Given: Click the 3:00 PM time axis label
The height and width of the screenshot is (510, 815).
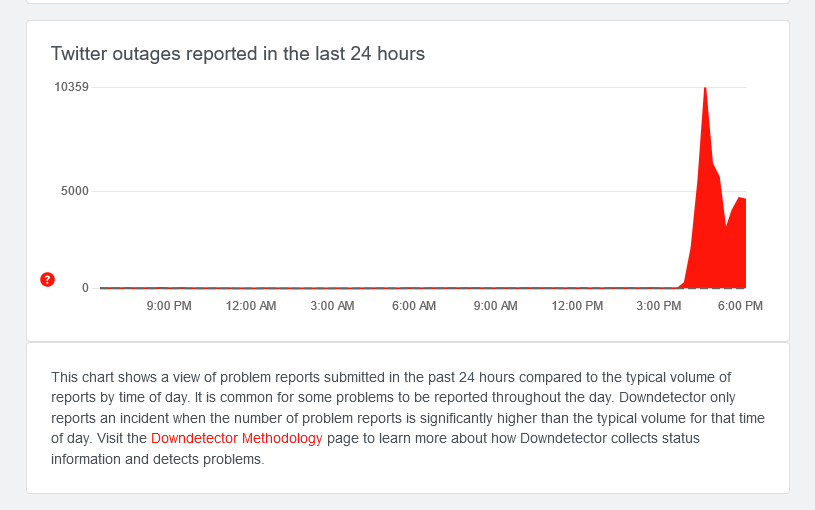Looking at the screenshot, I should pos(659,306).
